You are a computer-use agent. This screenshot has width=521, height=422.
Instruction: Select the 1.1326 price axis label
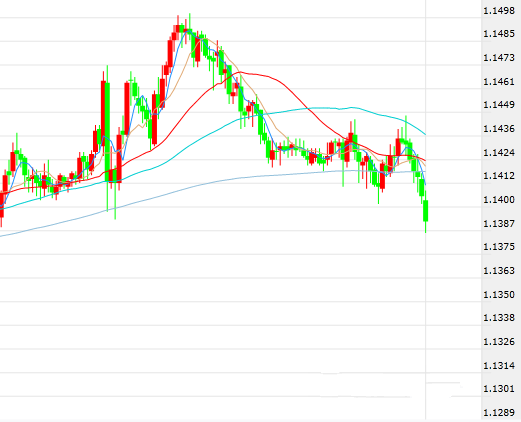tap(499, 342)
